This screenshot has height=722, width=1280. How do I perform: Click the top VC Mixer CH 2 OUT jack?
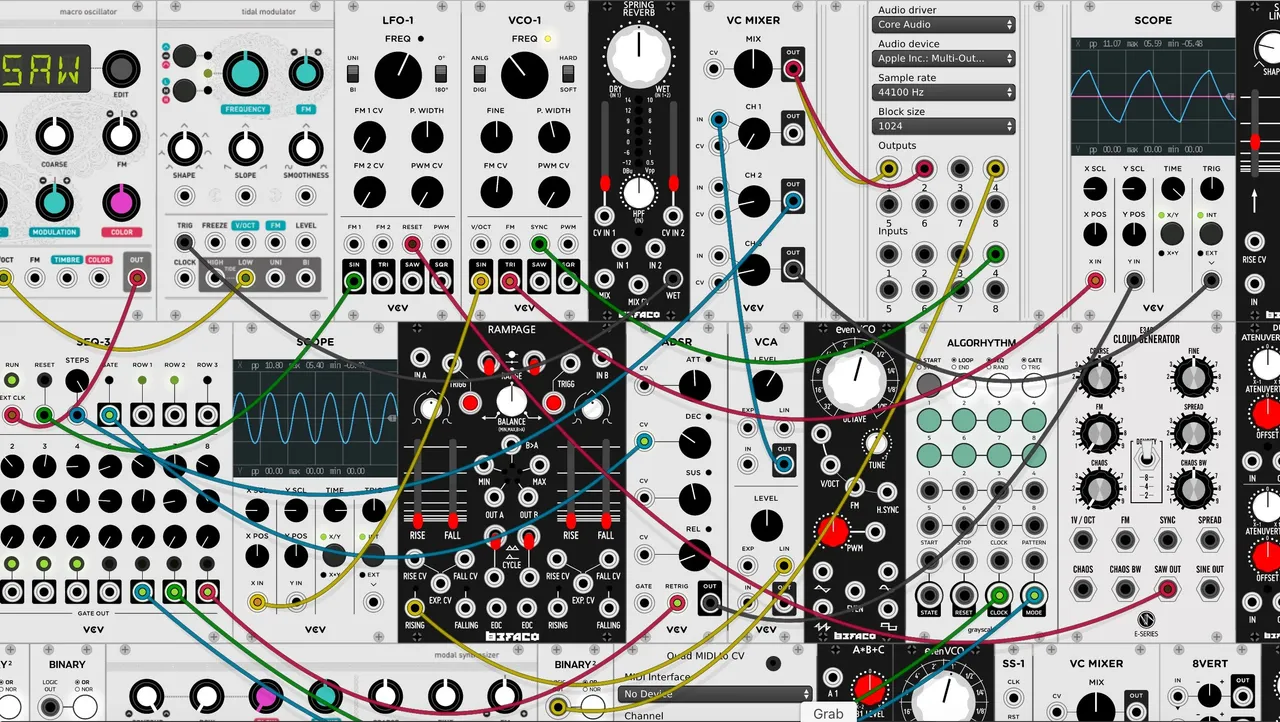click(x=793, y=201)
